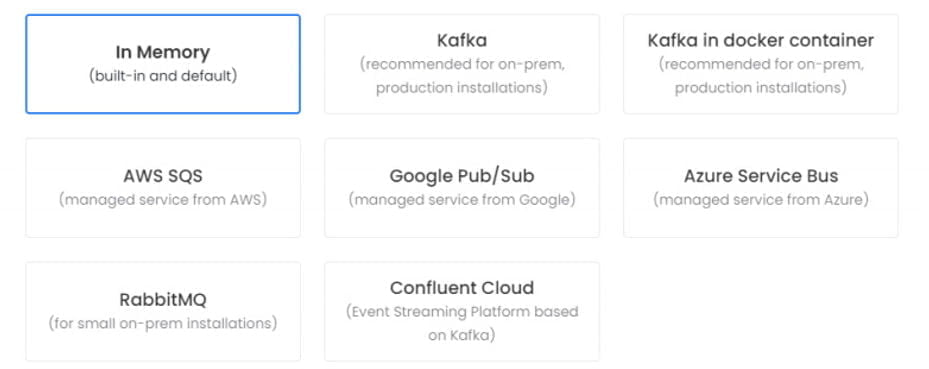Click the recommended on-prem text under Kafka
Image resolution: width=929 pixels, height=369 pixels.
[462, 76]
